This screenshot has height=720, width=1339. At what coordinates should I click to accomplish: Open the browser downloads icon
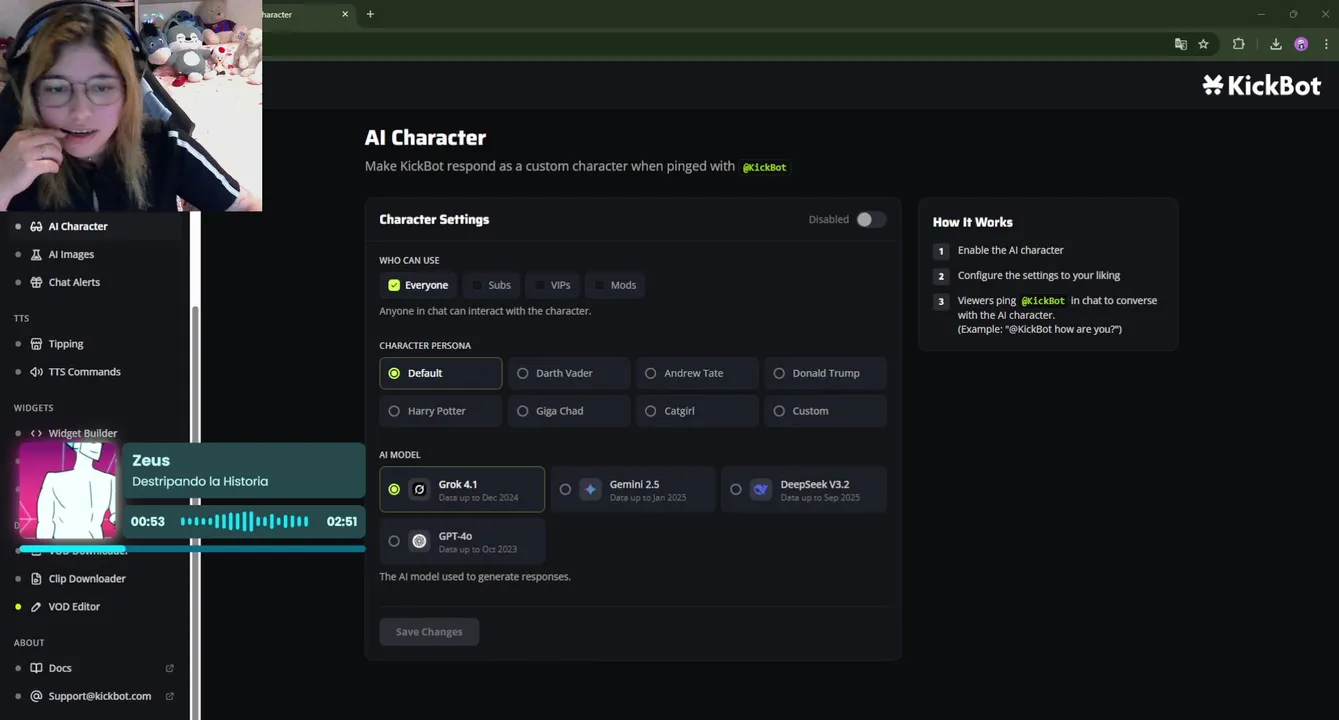(x=1276, y=44)
